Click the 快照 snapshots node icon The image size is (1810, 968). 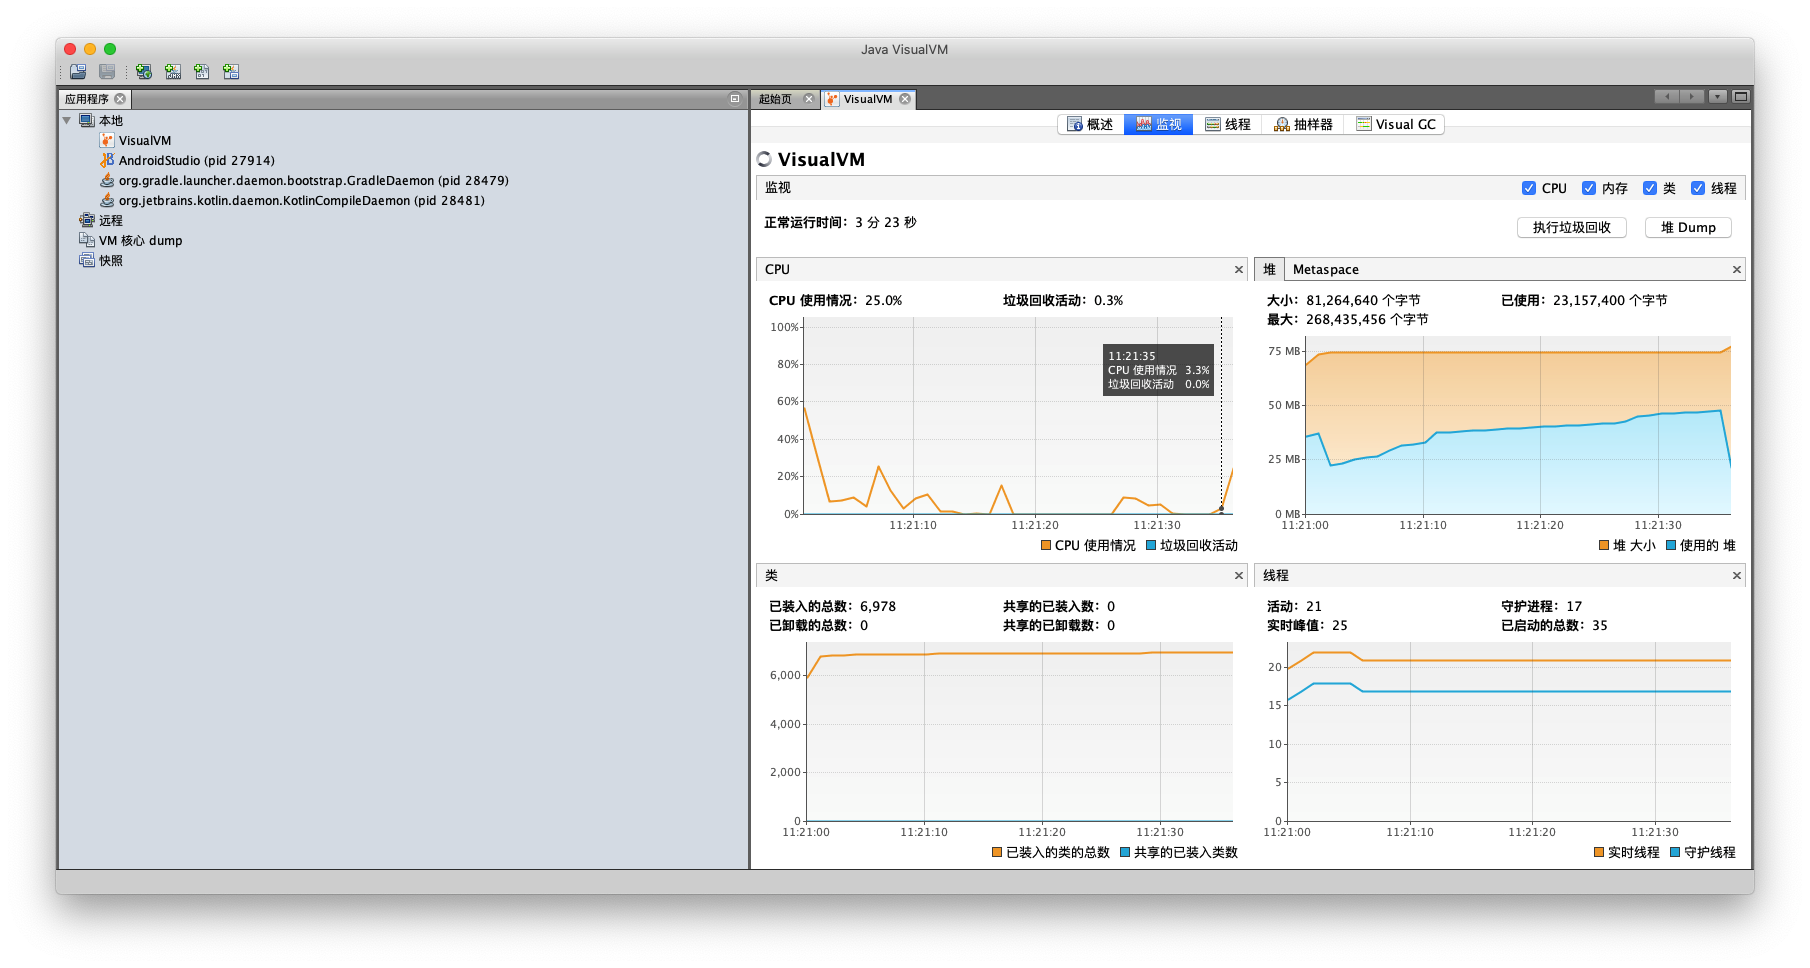(x=87, y=260)
